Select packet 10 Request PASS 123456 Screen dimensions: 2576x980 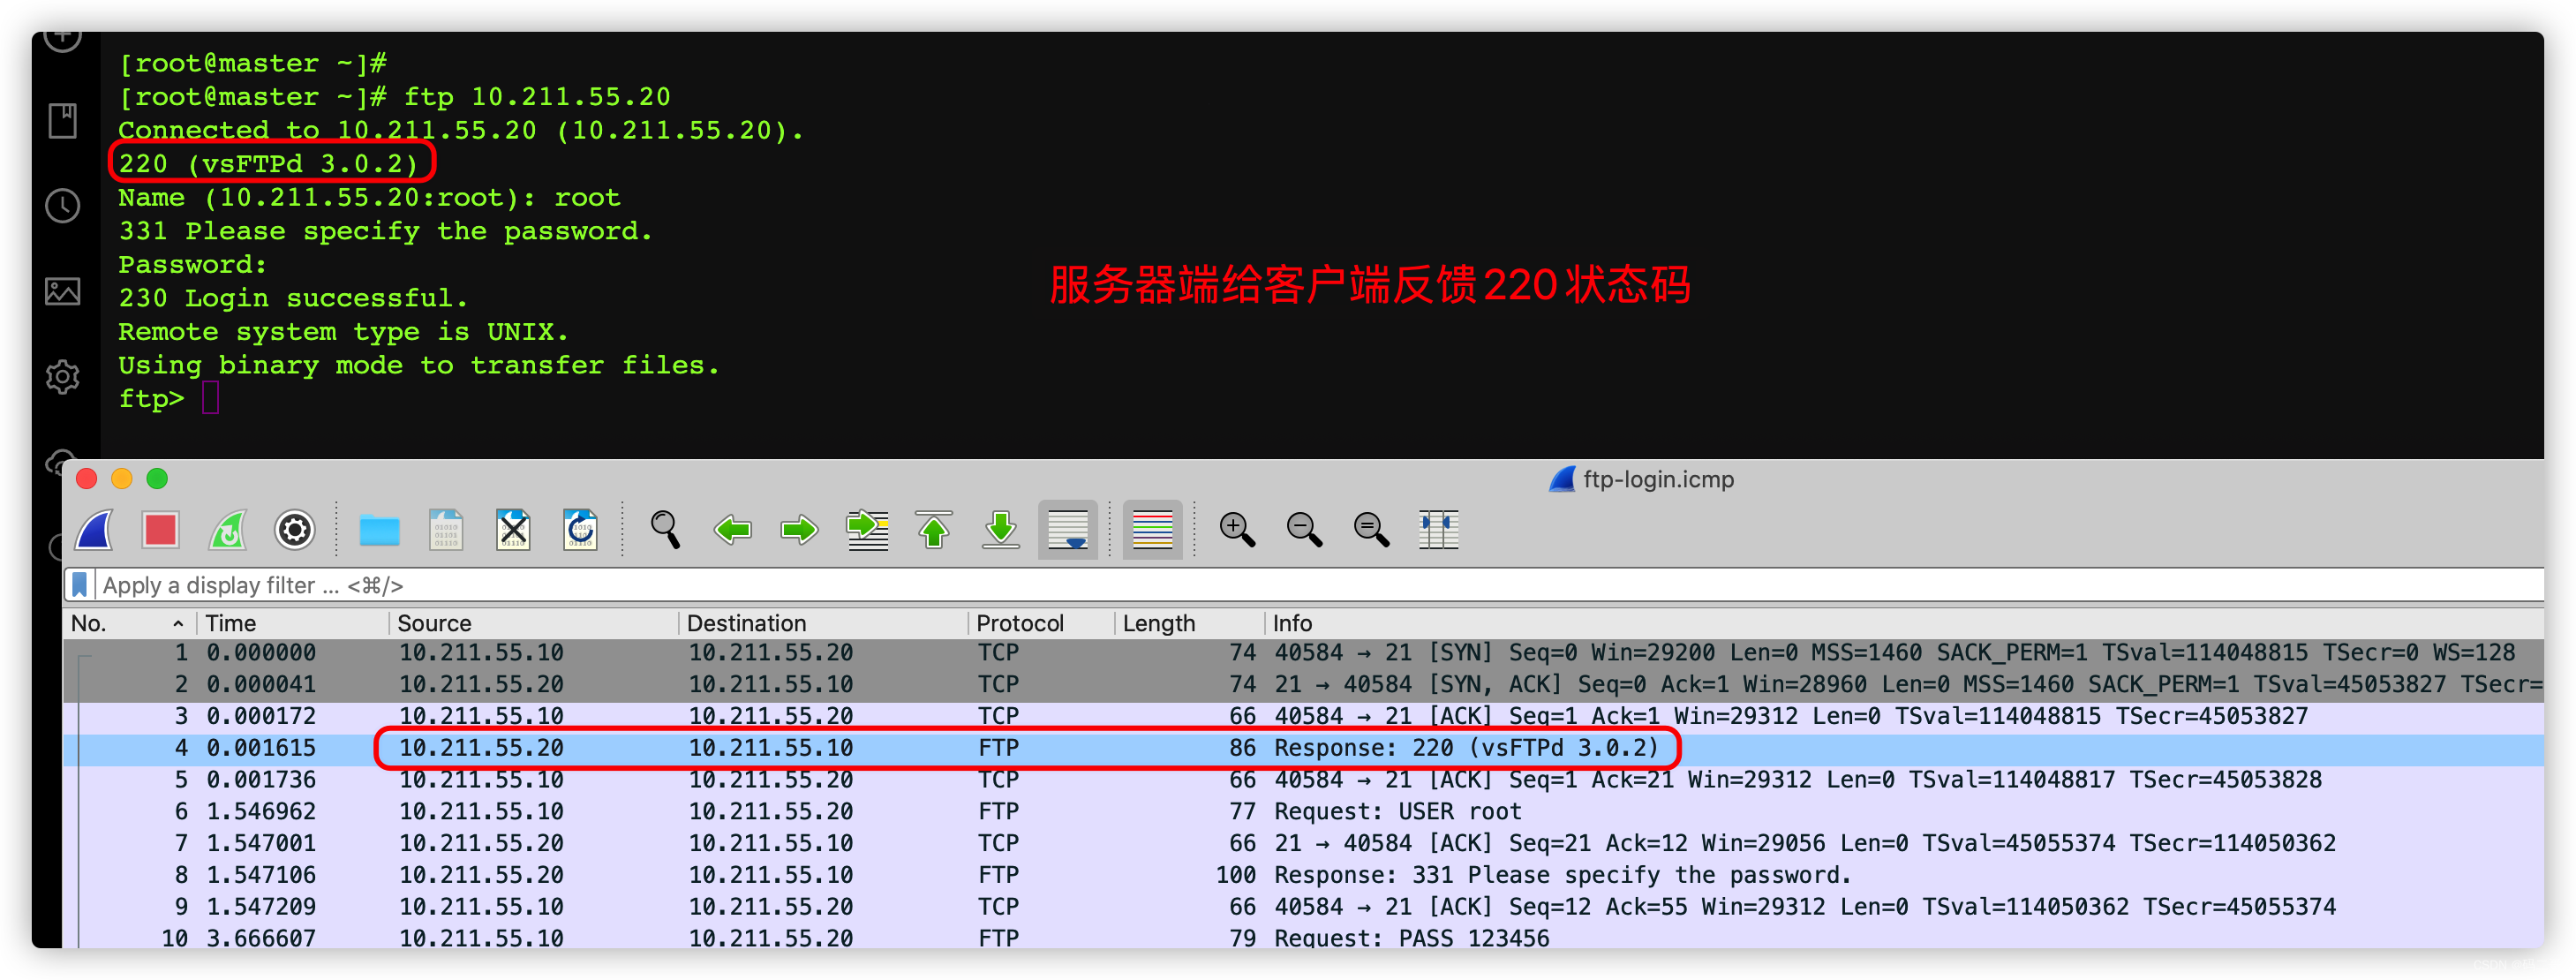pos(1303,938)
